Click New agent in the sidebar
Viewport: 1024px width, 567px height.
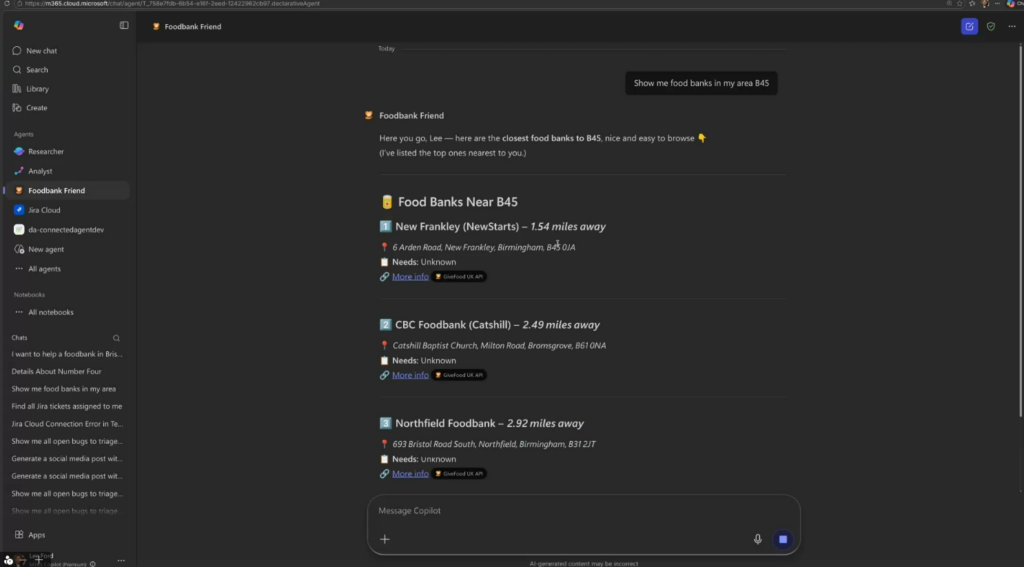click(67, 250)
